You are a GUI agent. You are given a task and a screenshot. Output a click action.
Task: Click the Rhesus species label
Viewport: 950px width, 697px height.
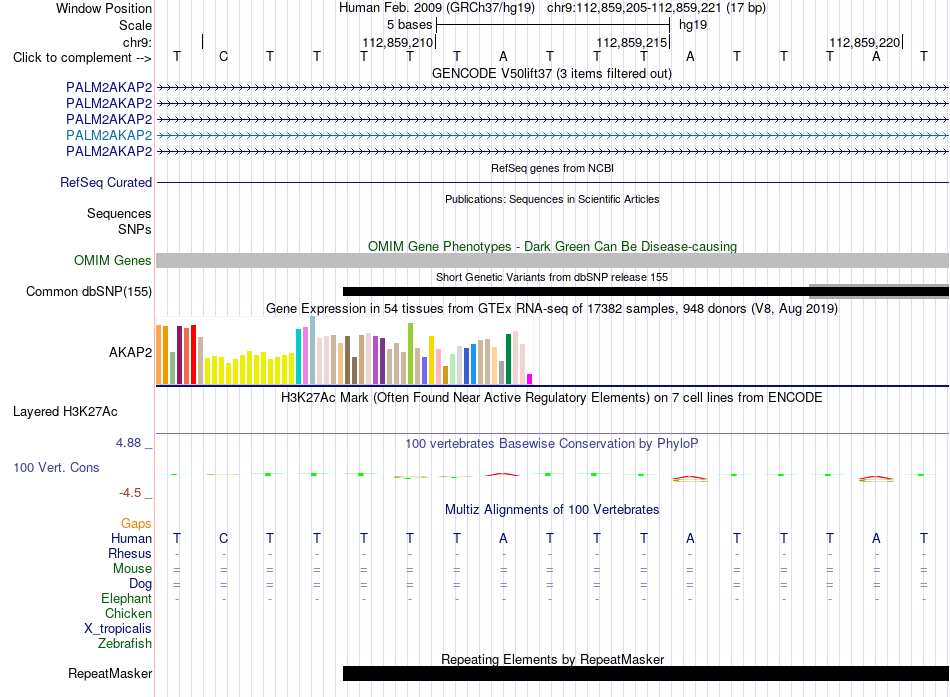[x=130, y=553]
